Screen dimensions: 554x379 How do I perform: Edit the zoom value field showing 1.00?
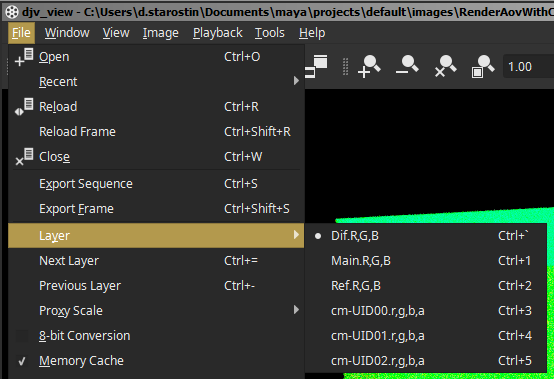529,66
